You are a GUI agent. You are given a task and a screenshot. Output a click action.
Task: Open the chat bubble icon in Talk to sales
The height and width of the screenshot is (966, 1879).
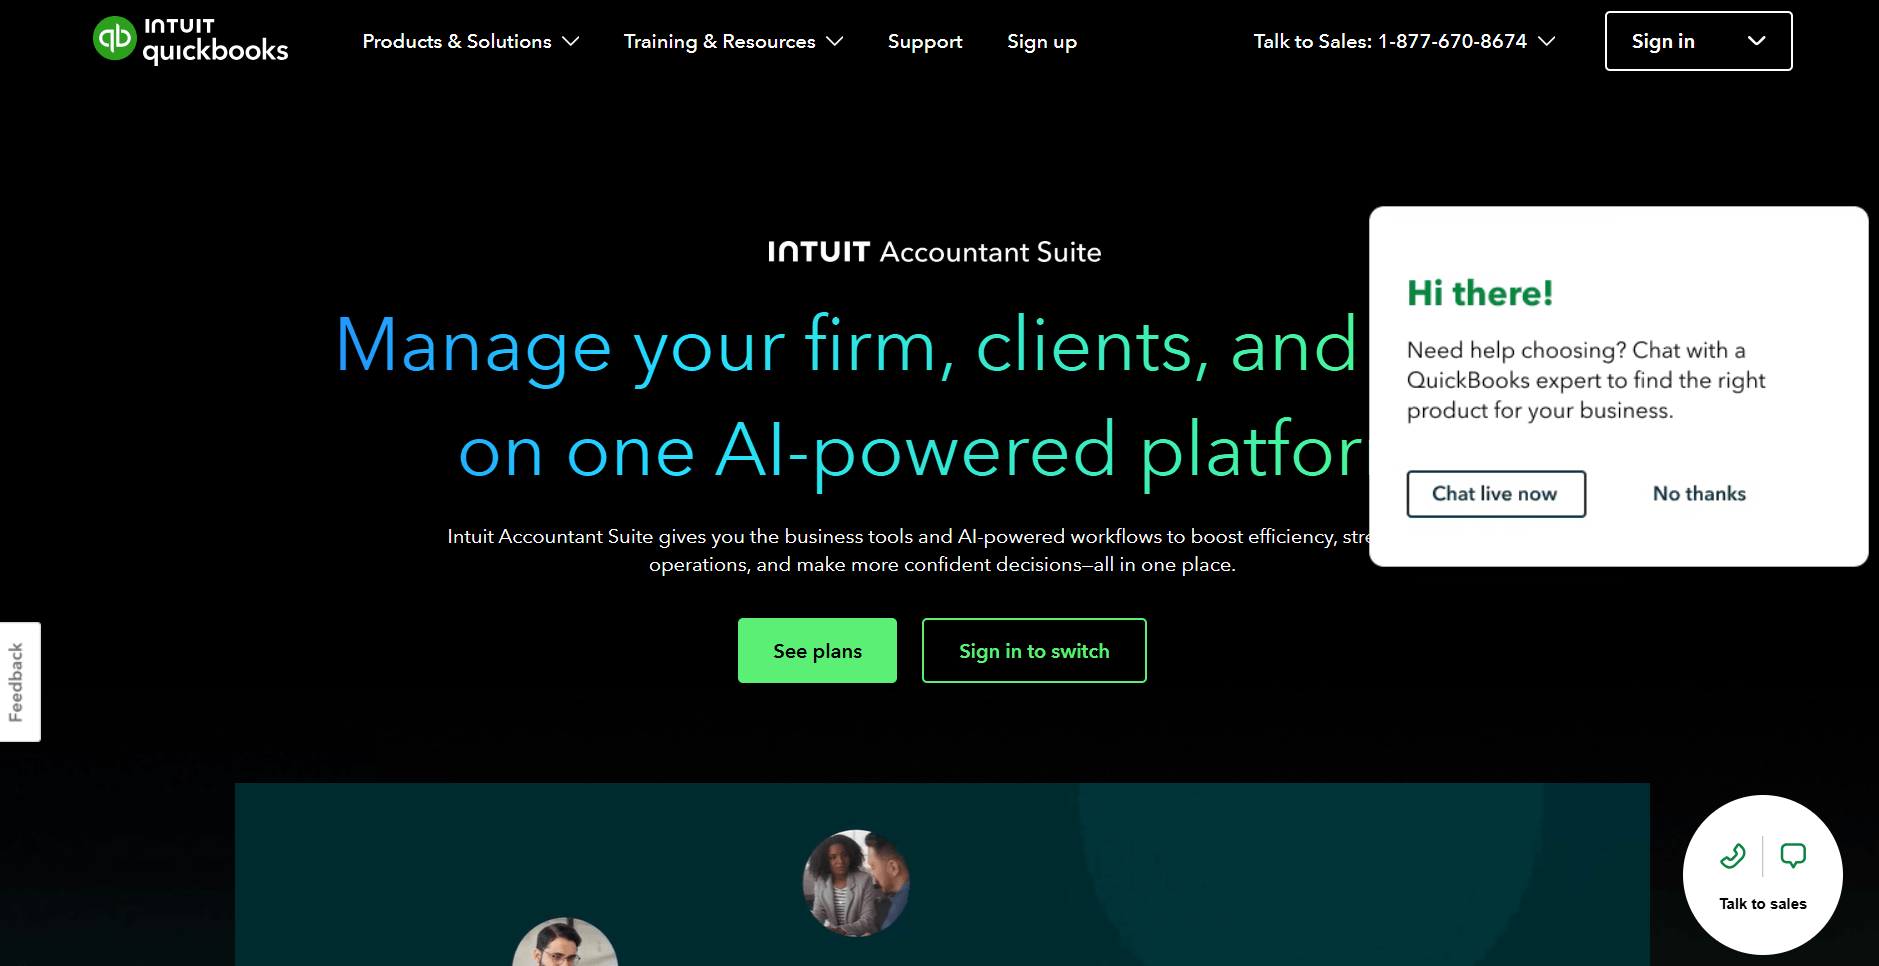tap(1793, 856)
